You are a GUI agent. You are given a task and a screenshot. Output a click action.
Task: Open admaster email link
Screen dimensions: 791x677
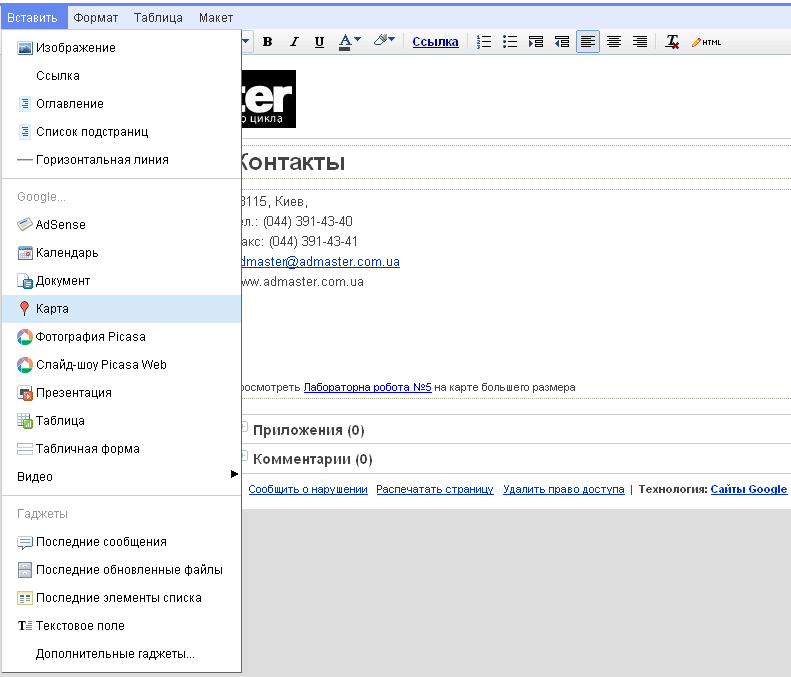[x=321, y=262]
